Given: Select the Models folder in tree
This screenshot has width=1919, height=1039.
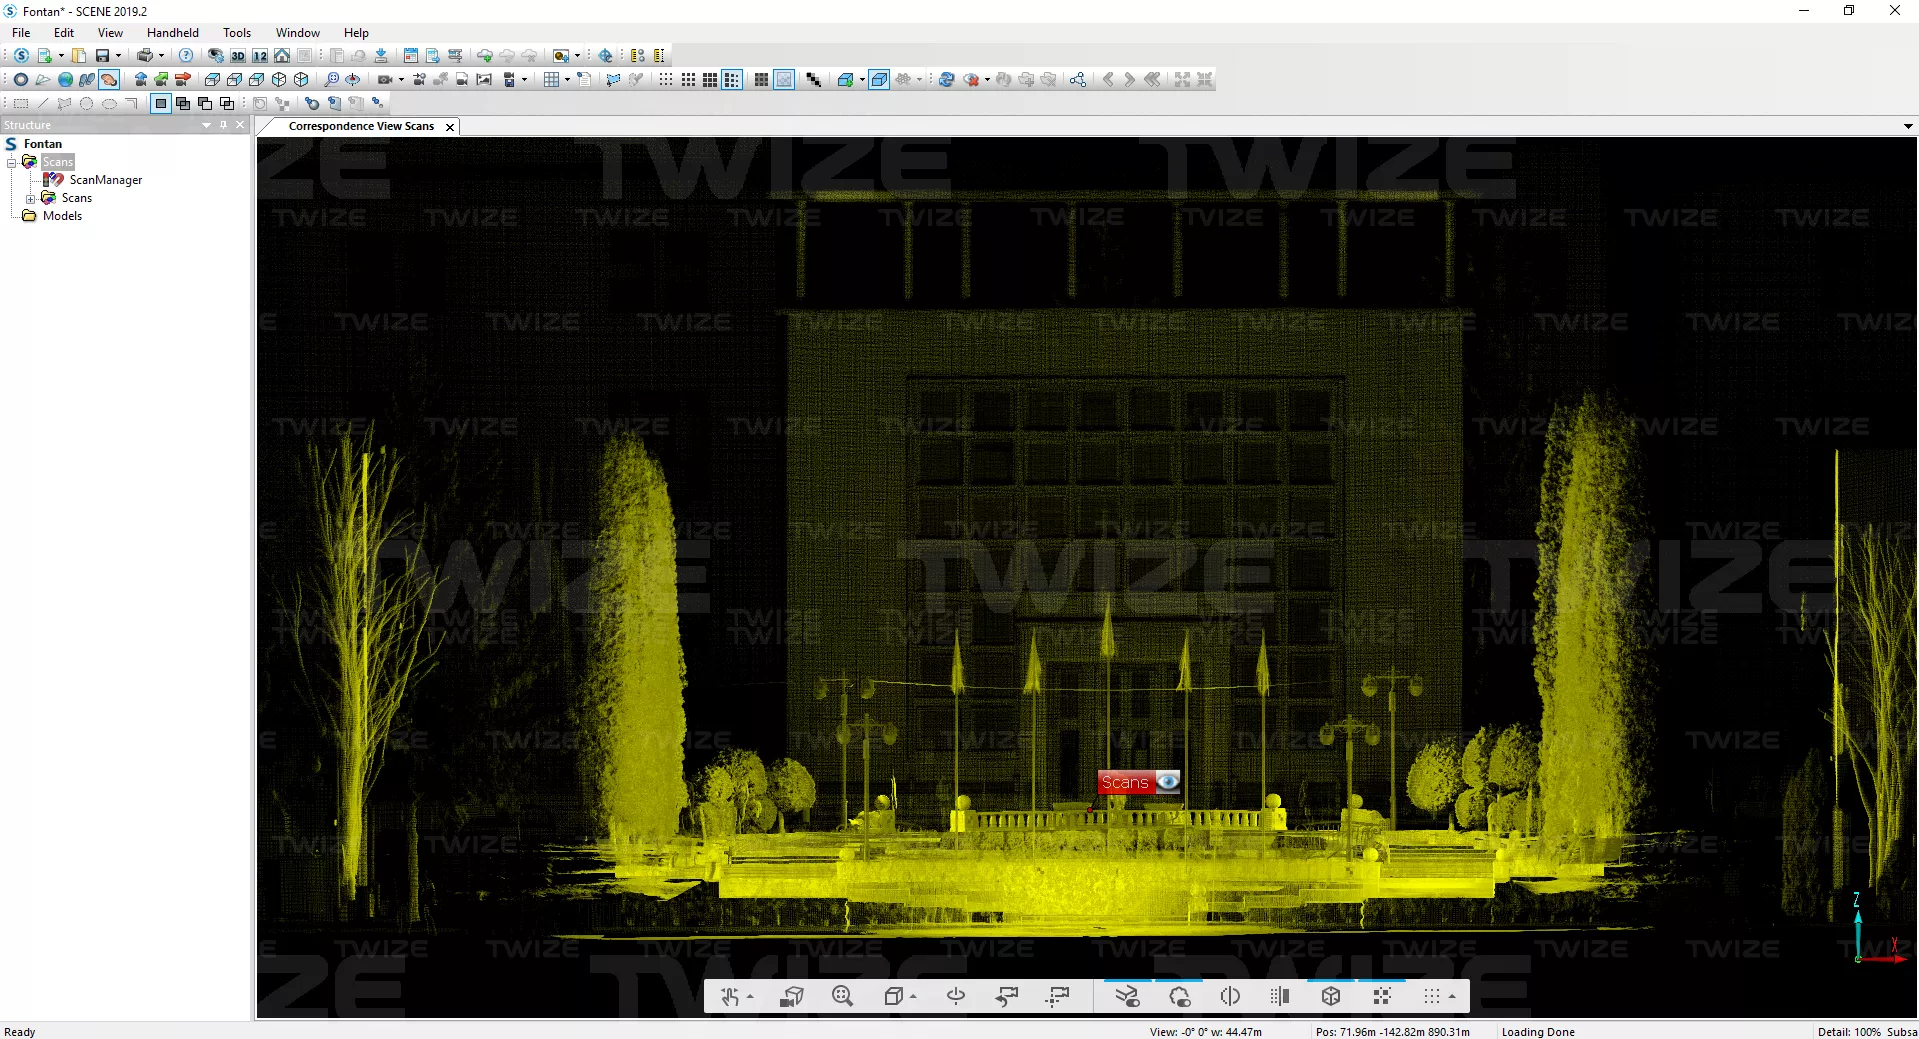Looking at the screenshot, I should (x=62, y=216).
